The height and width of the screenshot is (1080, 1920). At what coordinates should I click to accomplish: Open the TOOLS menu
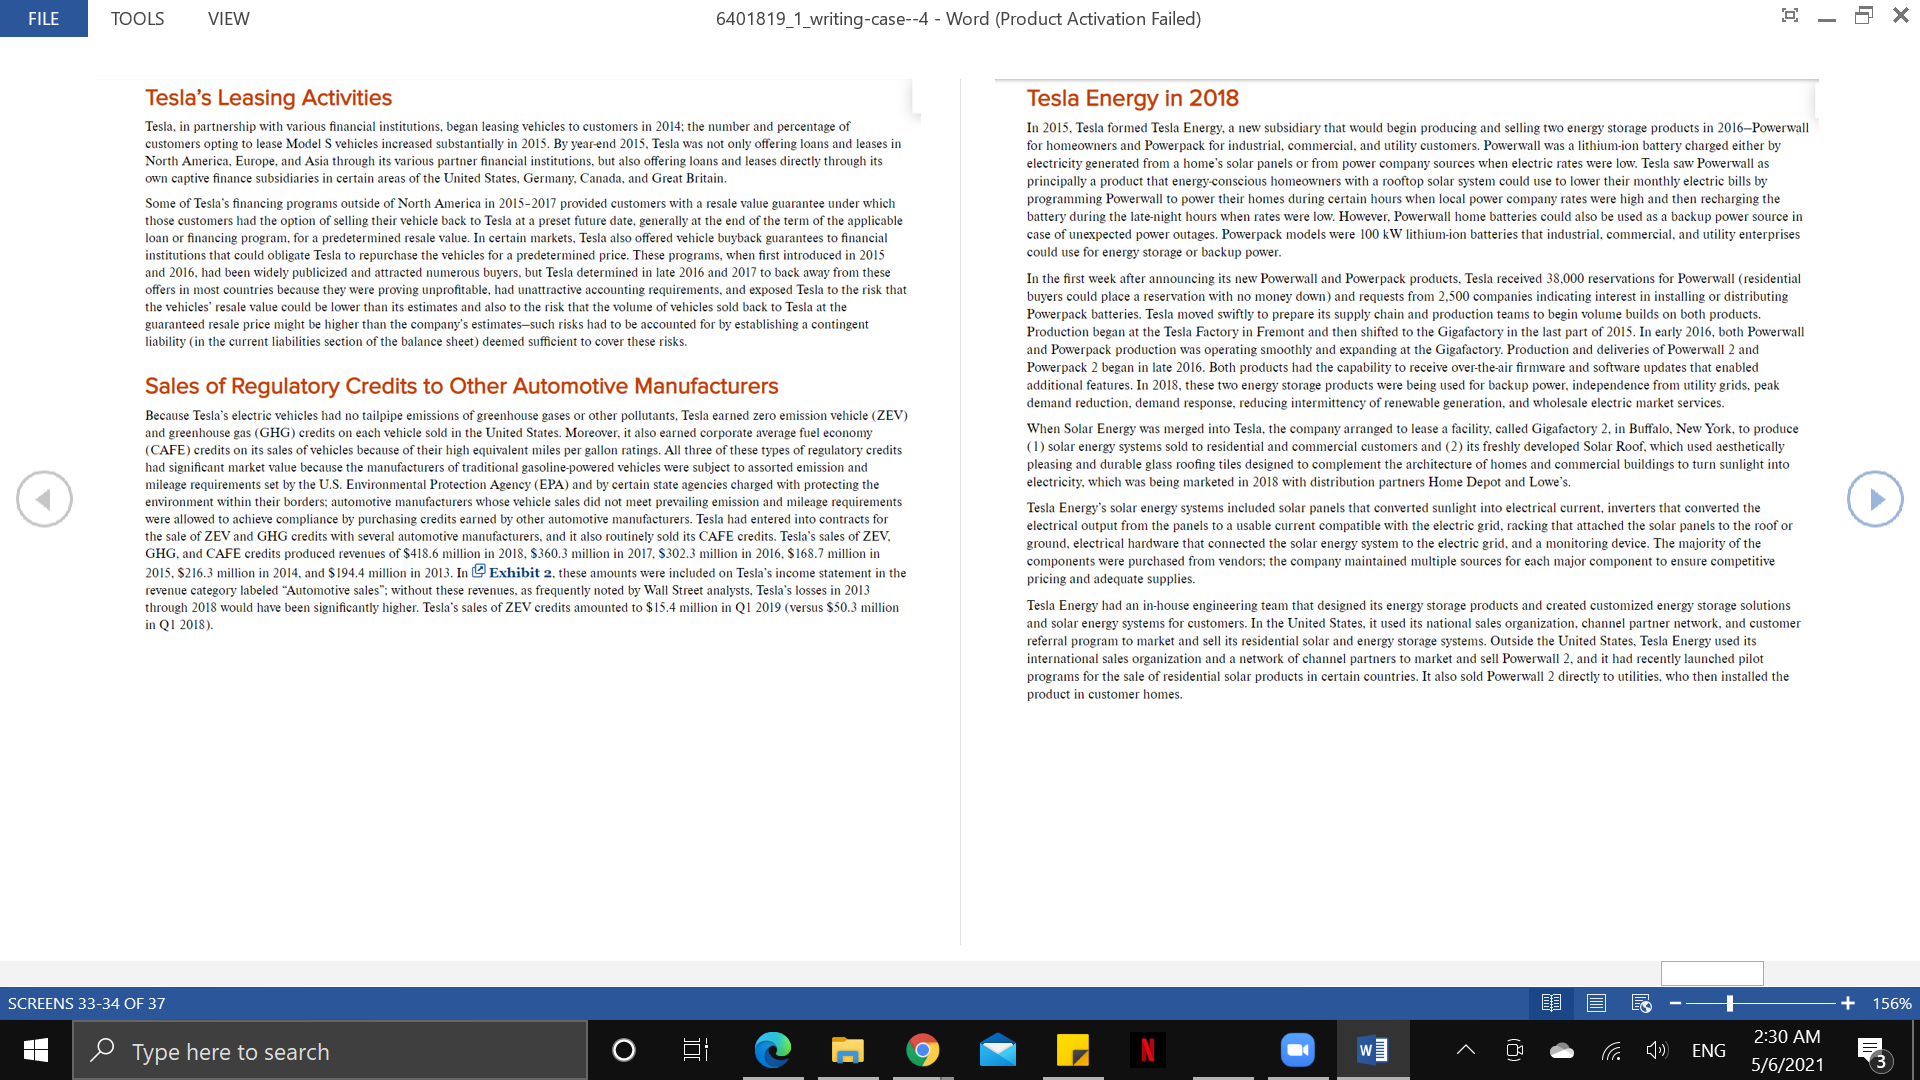tap(136, 18)
